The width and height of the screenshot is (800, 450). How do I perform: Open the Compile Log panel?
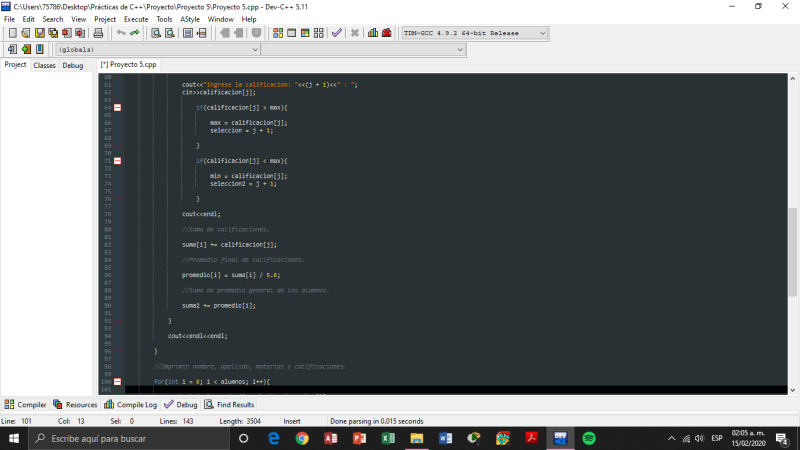[x=131, y=404]
